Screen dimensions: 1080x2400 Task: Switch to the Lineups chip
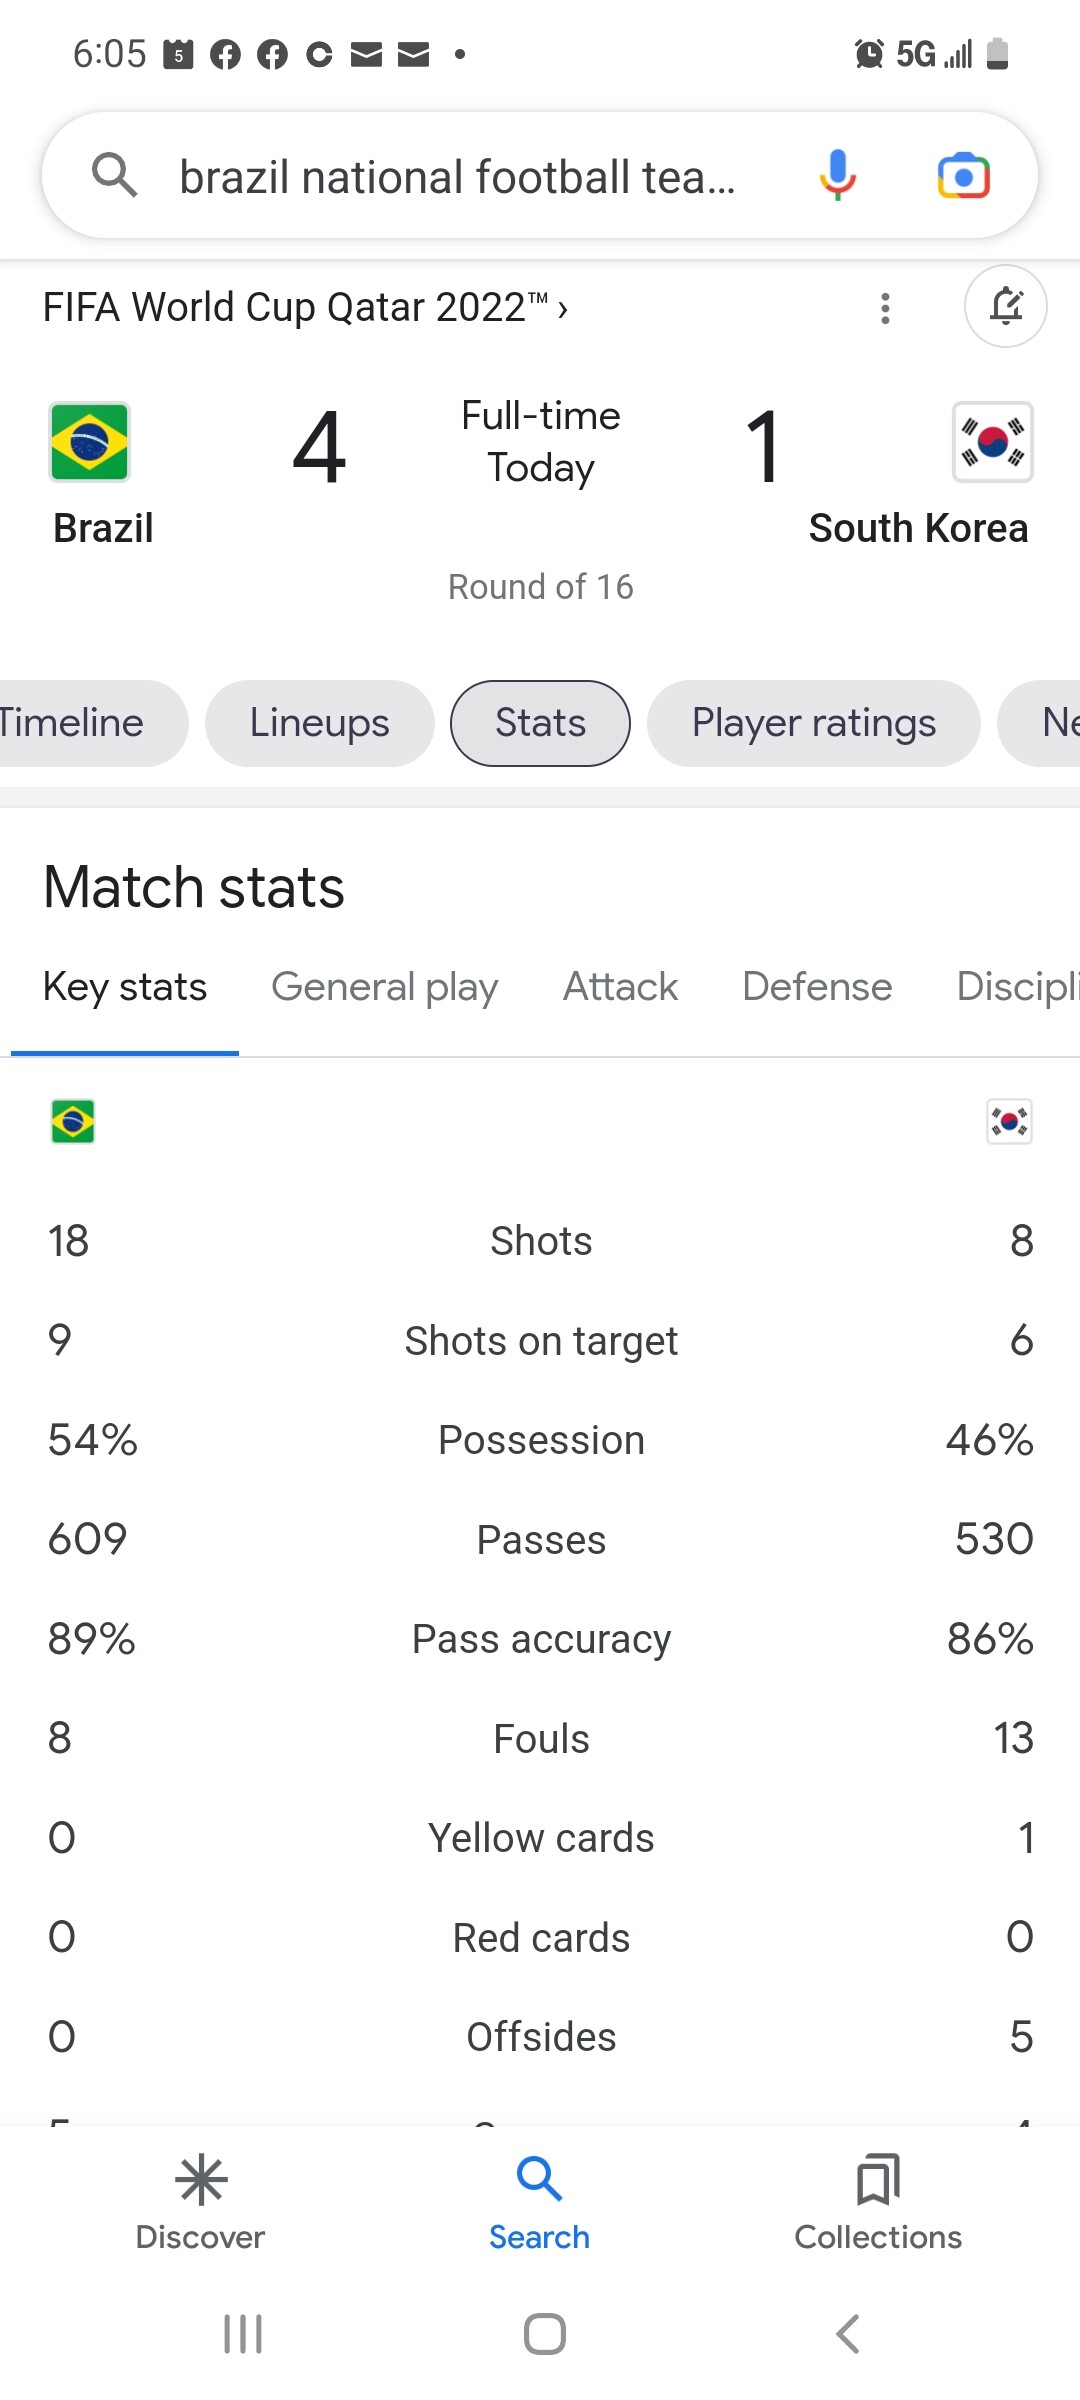tap(319, 723)
